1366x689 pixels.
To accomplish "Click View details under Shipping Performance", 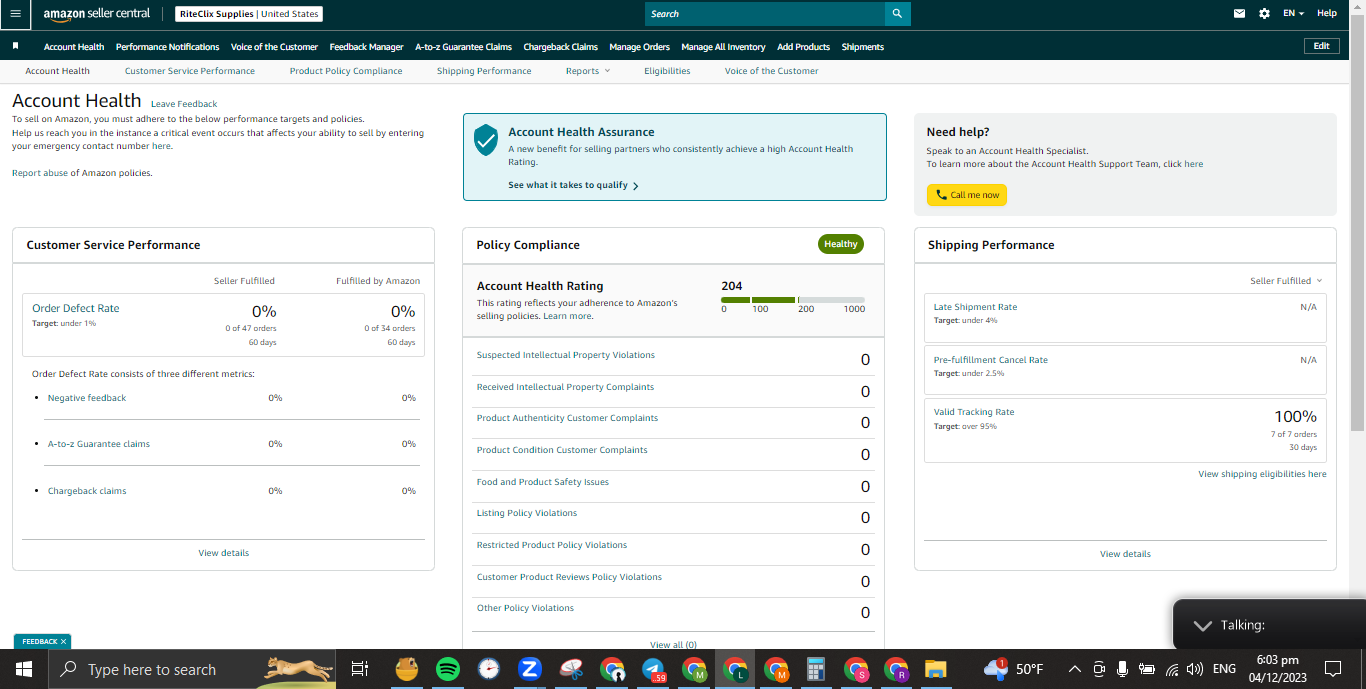I will tap(1125, 554).
